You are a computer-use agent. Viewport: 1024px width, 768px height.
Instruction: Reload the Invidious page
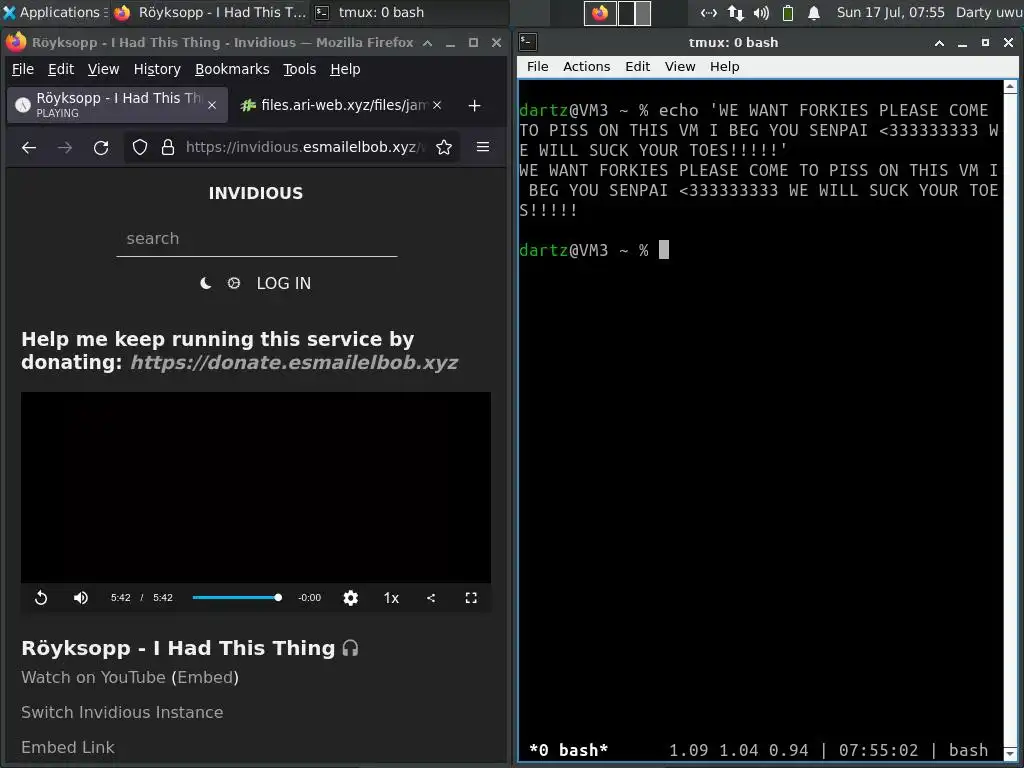[101, 148]
